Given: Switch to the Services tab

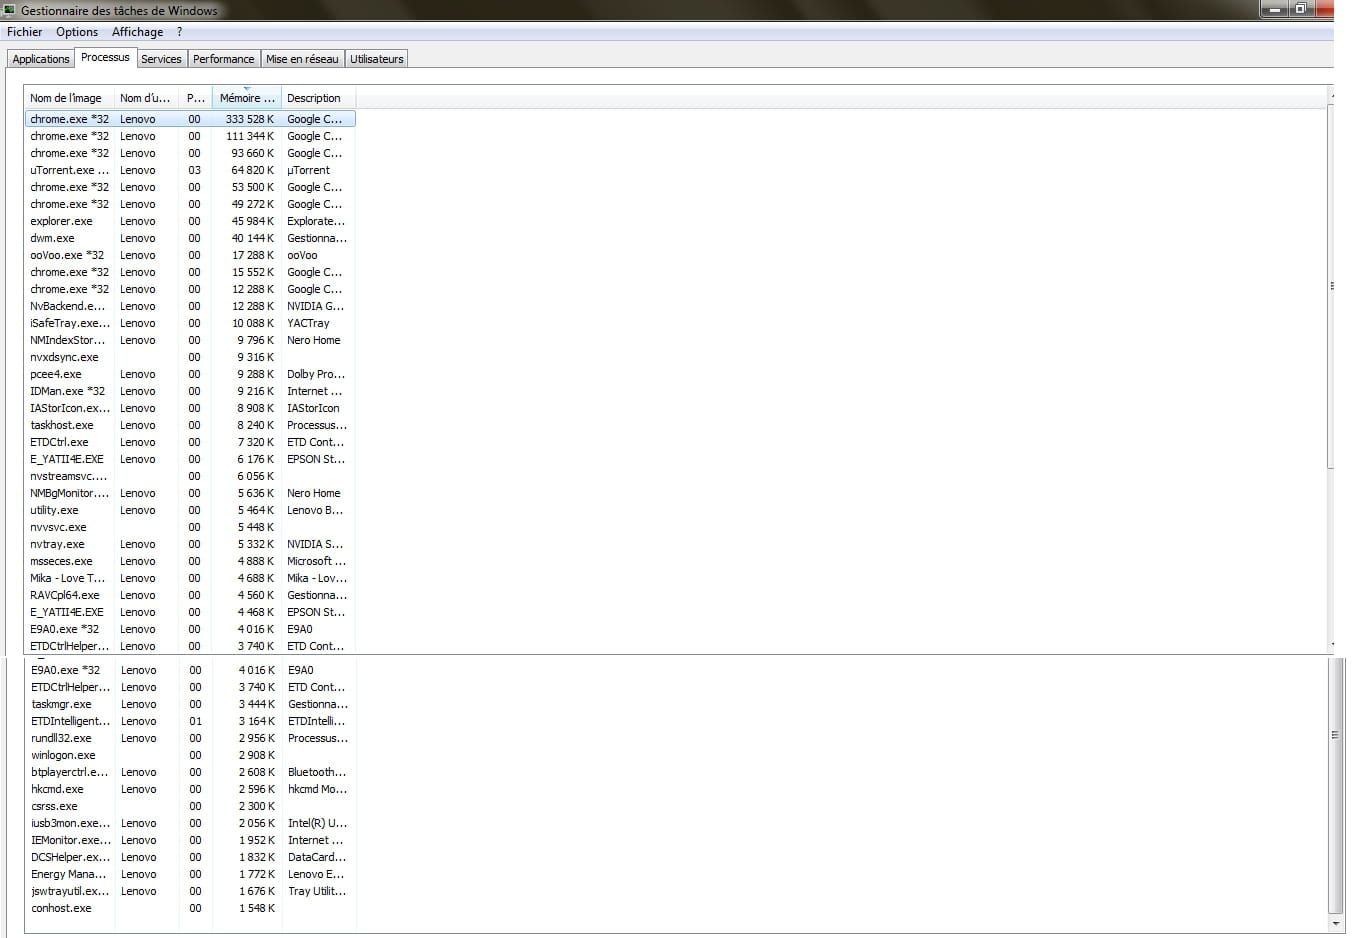Looking at the screenshot, I should pyautogui.click(x=161, y=59).
